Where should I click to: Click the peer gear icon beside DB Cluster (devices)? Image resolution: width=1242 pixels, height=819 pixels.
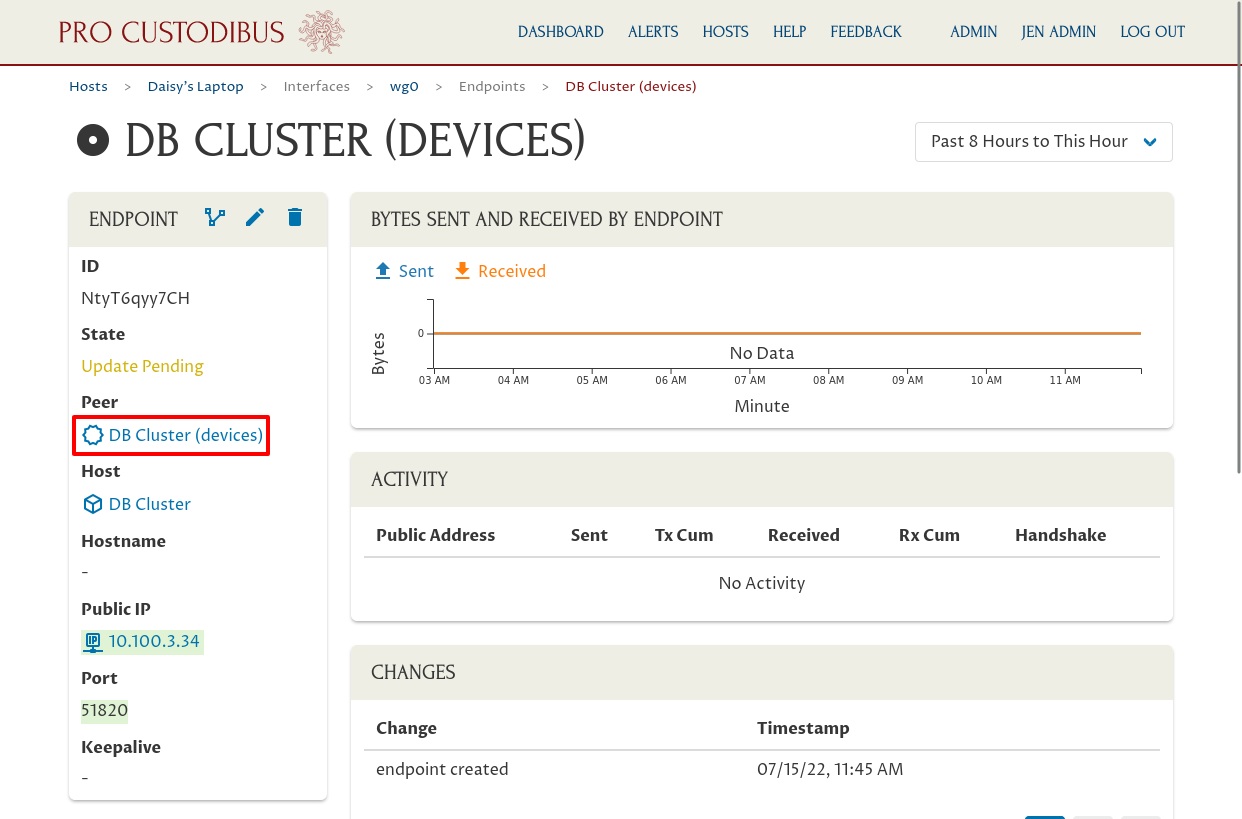point(93,435)
